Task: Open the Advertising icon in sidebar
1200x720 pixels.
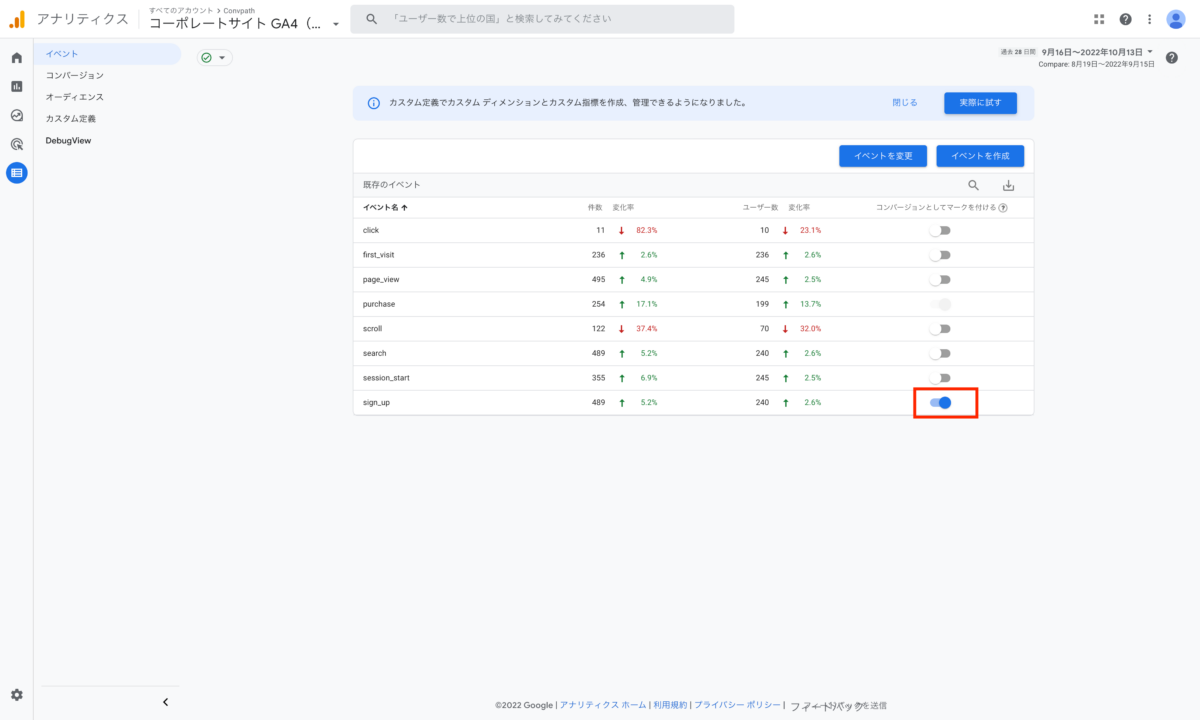Action: 17,144
